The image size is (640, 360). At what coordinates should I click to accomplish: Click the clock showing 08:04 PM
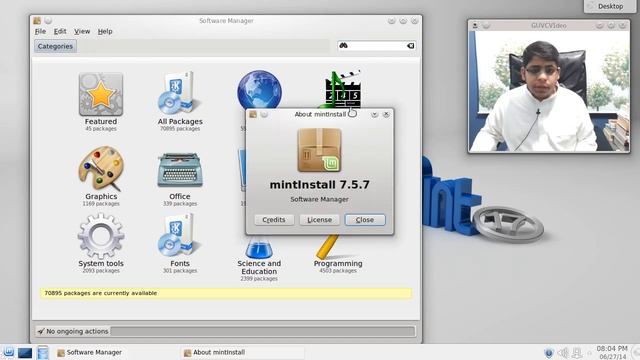pos(612,349)
